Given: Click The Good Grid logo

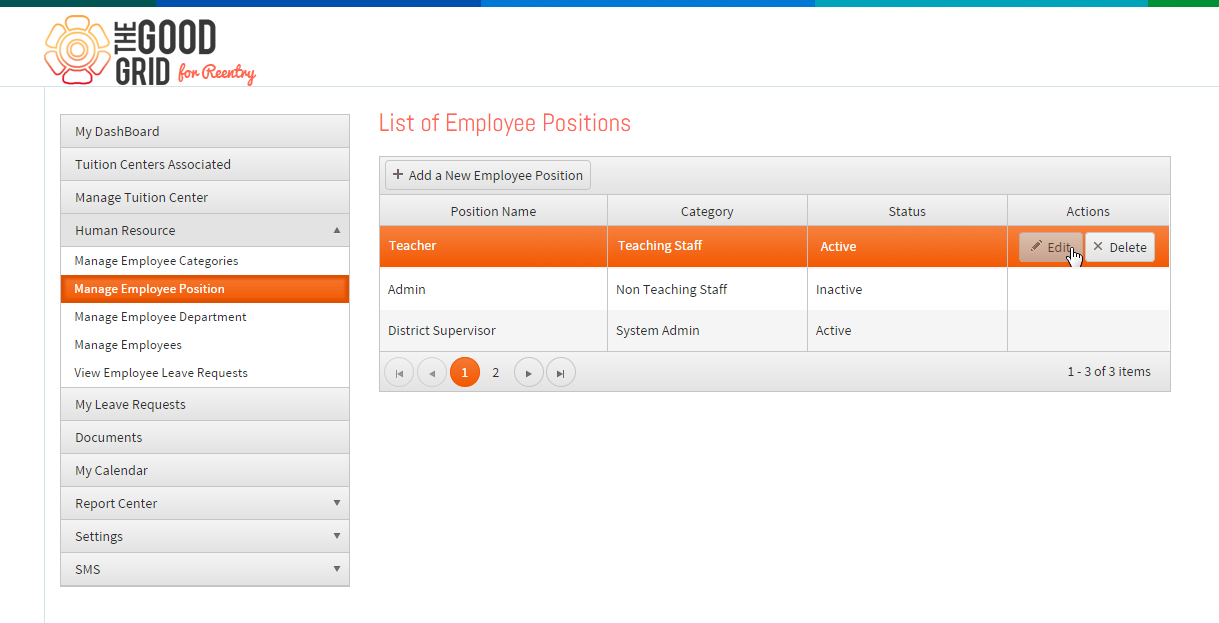Looking at the screenshot, I should 150,50.
